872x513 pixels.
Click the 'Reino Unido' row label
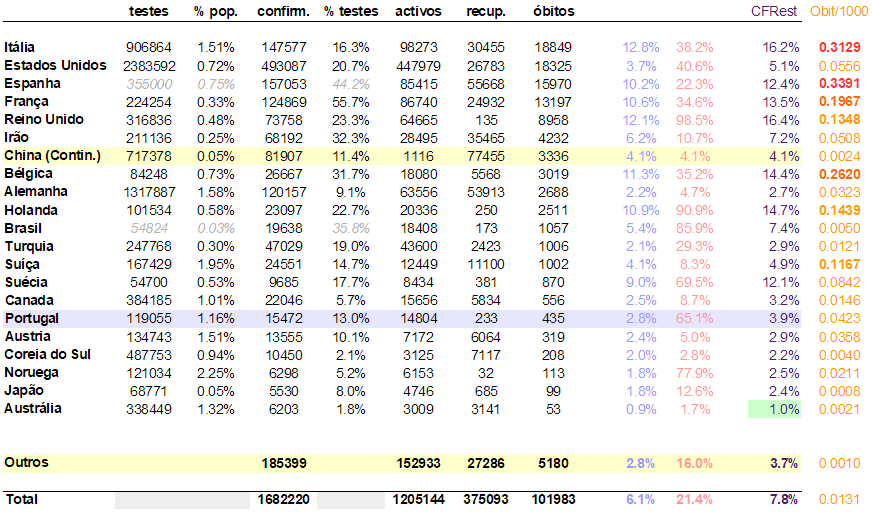pyautogui.click(x=44, y=120)
